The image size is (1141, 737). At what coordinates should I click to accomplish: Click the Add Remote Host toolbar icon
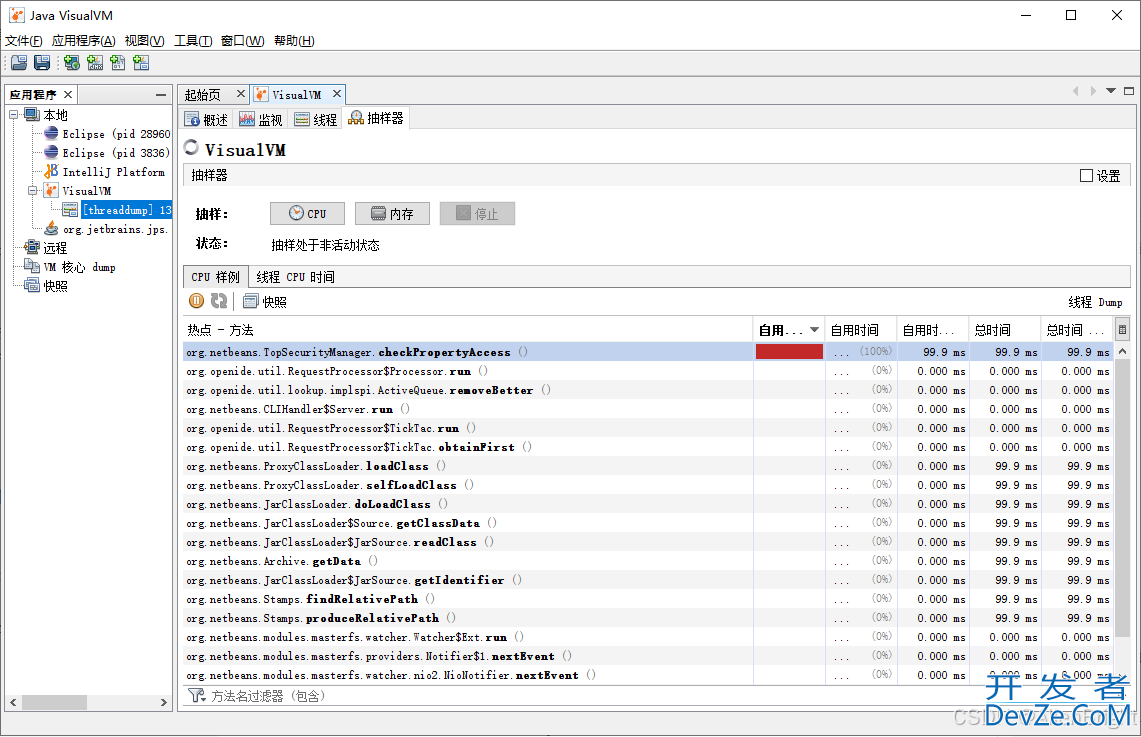71,63
